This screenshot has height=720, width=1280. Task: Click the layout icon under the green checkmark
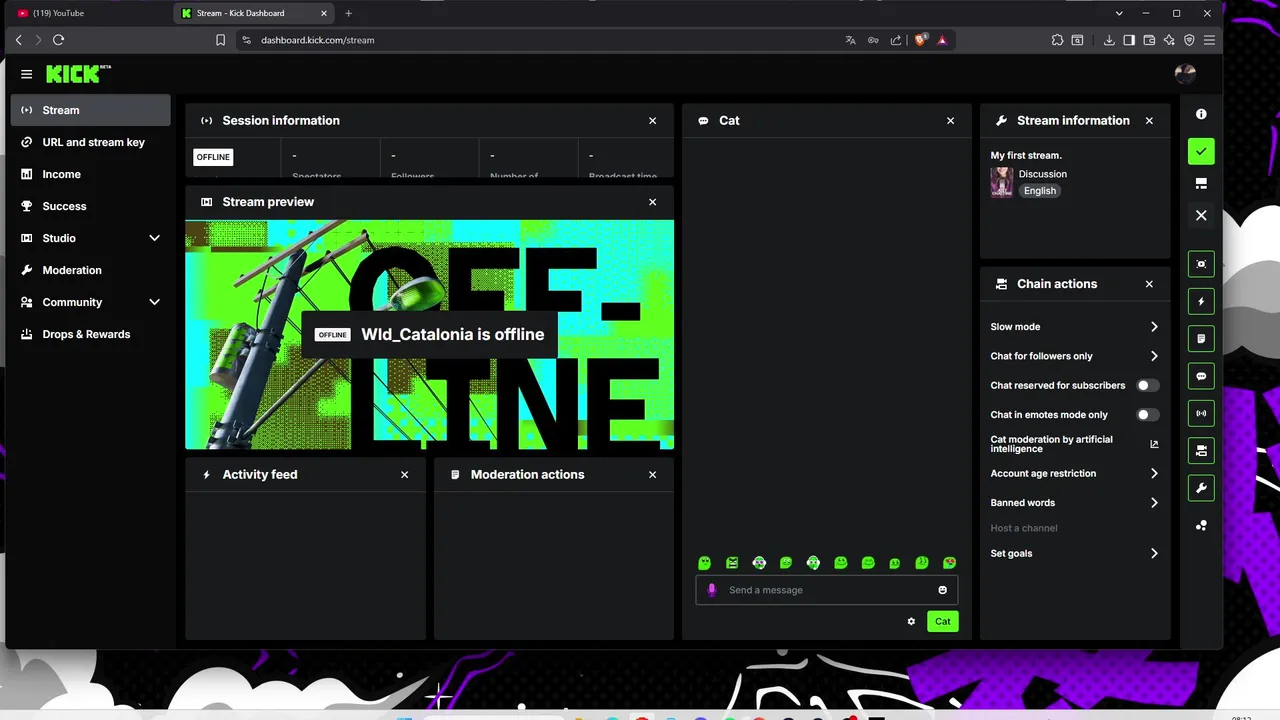[x=1201, y=183]
